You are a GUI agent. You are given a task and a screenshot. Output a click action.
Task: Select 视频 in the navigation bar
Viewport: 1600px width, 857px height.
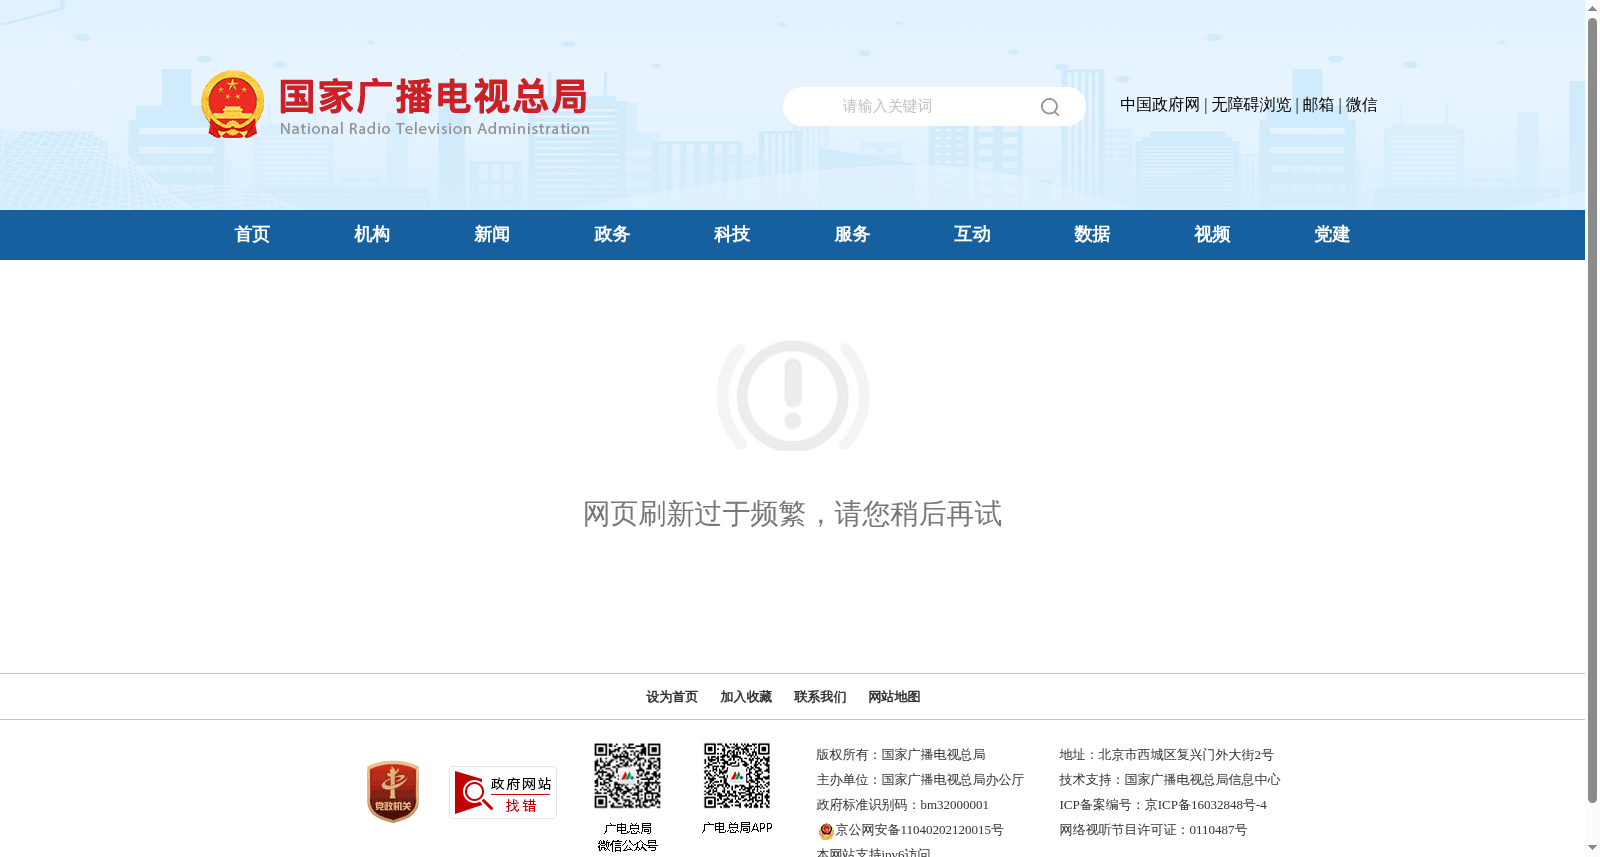[x=1212, y=235]
